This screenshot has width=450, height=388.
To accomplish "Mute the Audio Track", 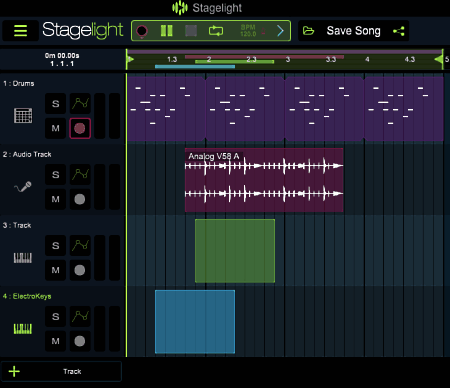I will (55, 199).
